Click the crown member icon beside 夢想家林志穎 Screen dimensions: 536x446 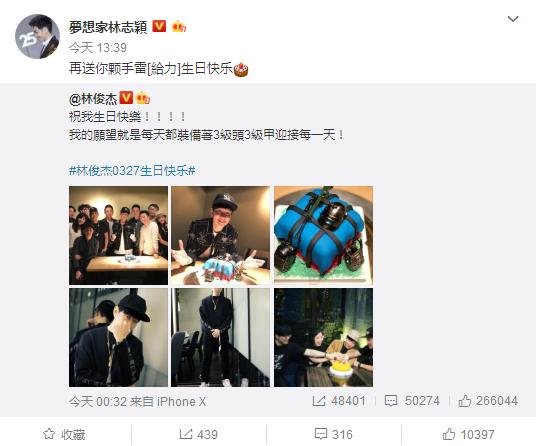click(x=179, y=26)
